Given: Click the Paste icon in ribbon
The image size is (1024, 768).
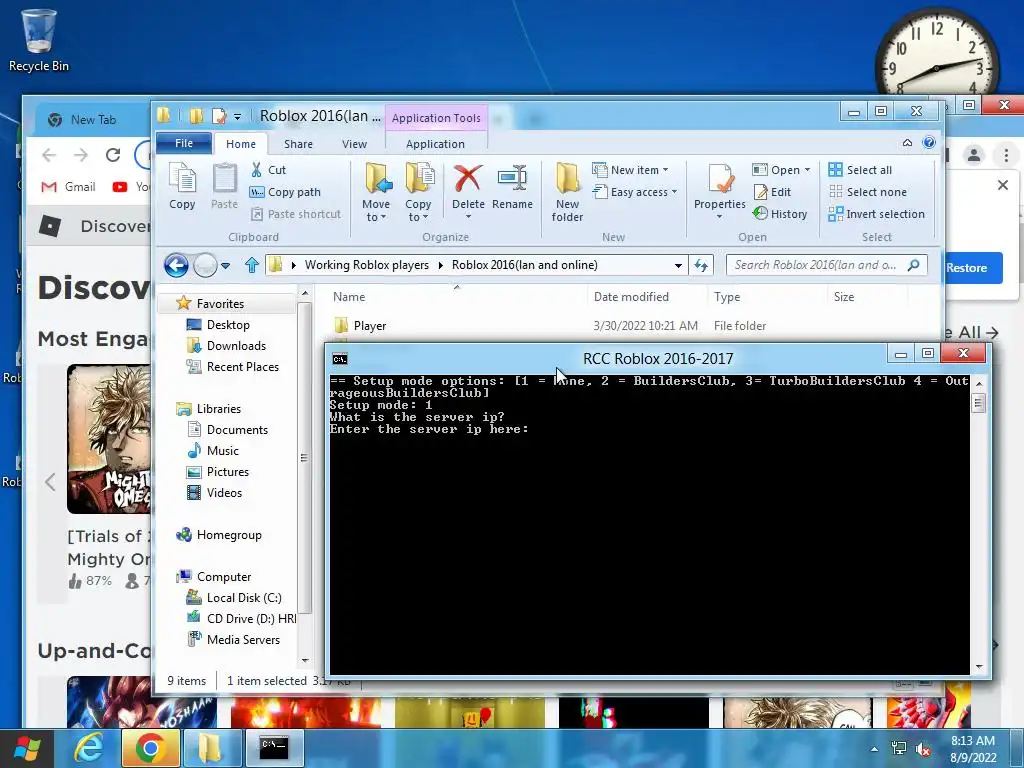Looking at the screenshot, I should click(224, 185).
